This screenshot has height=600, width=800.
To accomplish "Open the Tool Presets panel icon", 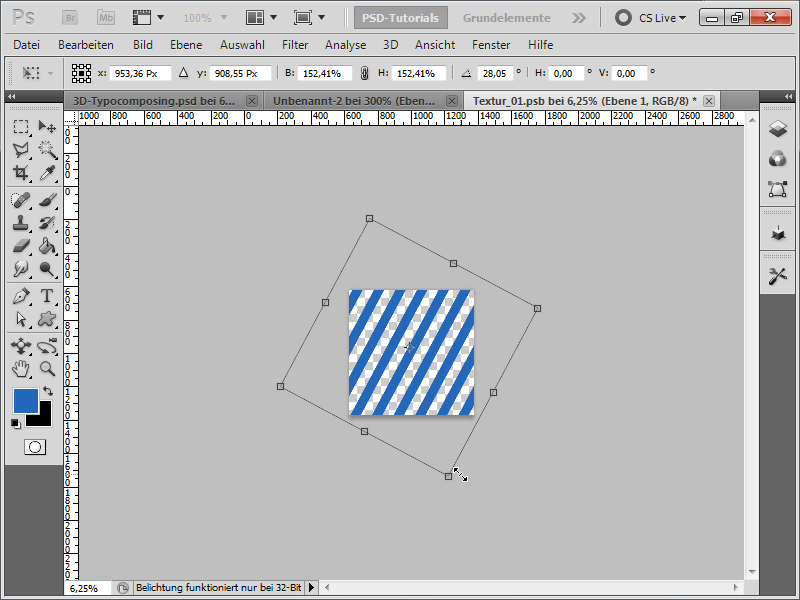I will [x=778, y=277].
